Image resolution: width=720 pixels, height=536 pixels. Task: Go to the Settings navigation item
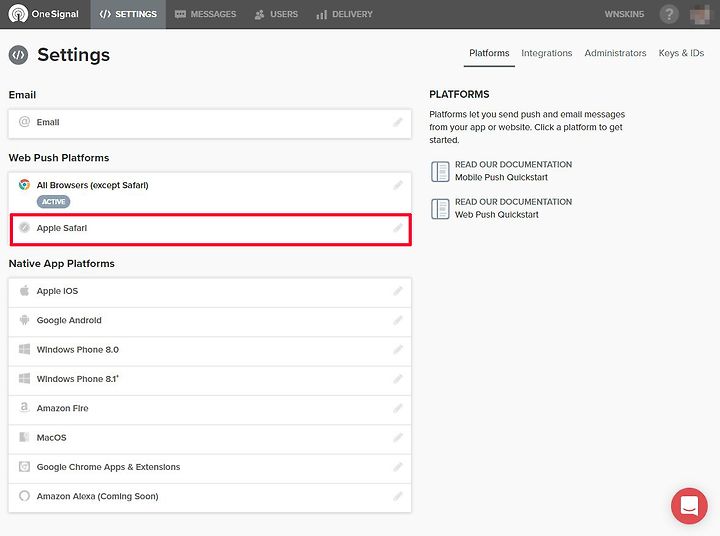[x=128, y=14]
